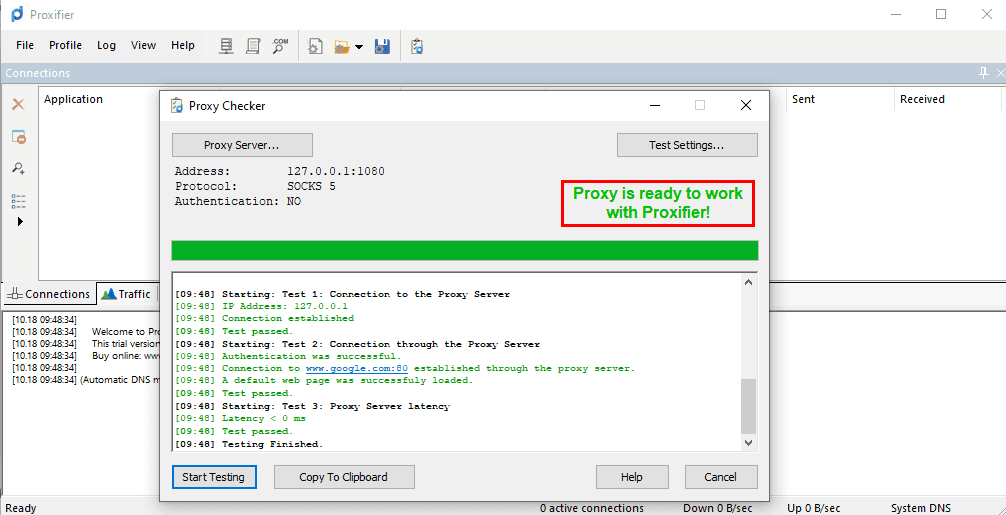Close the Proxy Checker dialog
This screenshot has width=1006, height=515.
746,106
